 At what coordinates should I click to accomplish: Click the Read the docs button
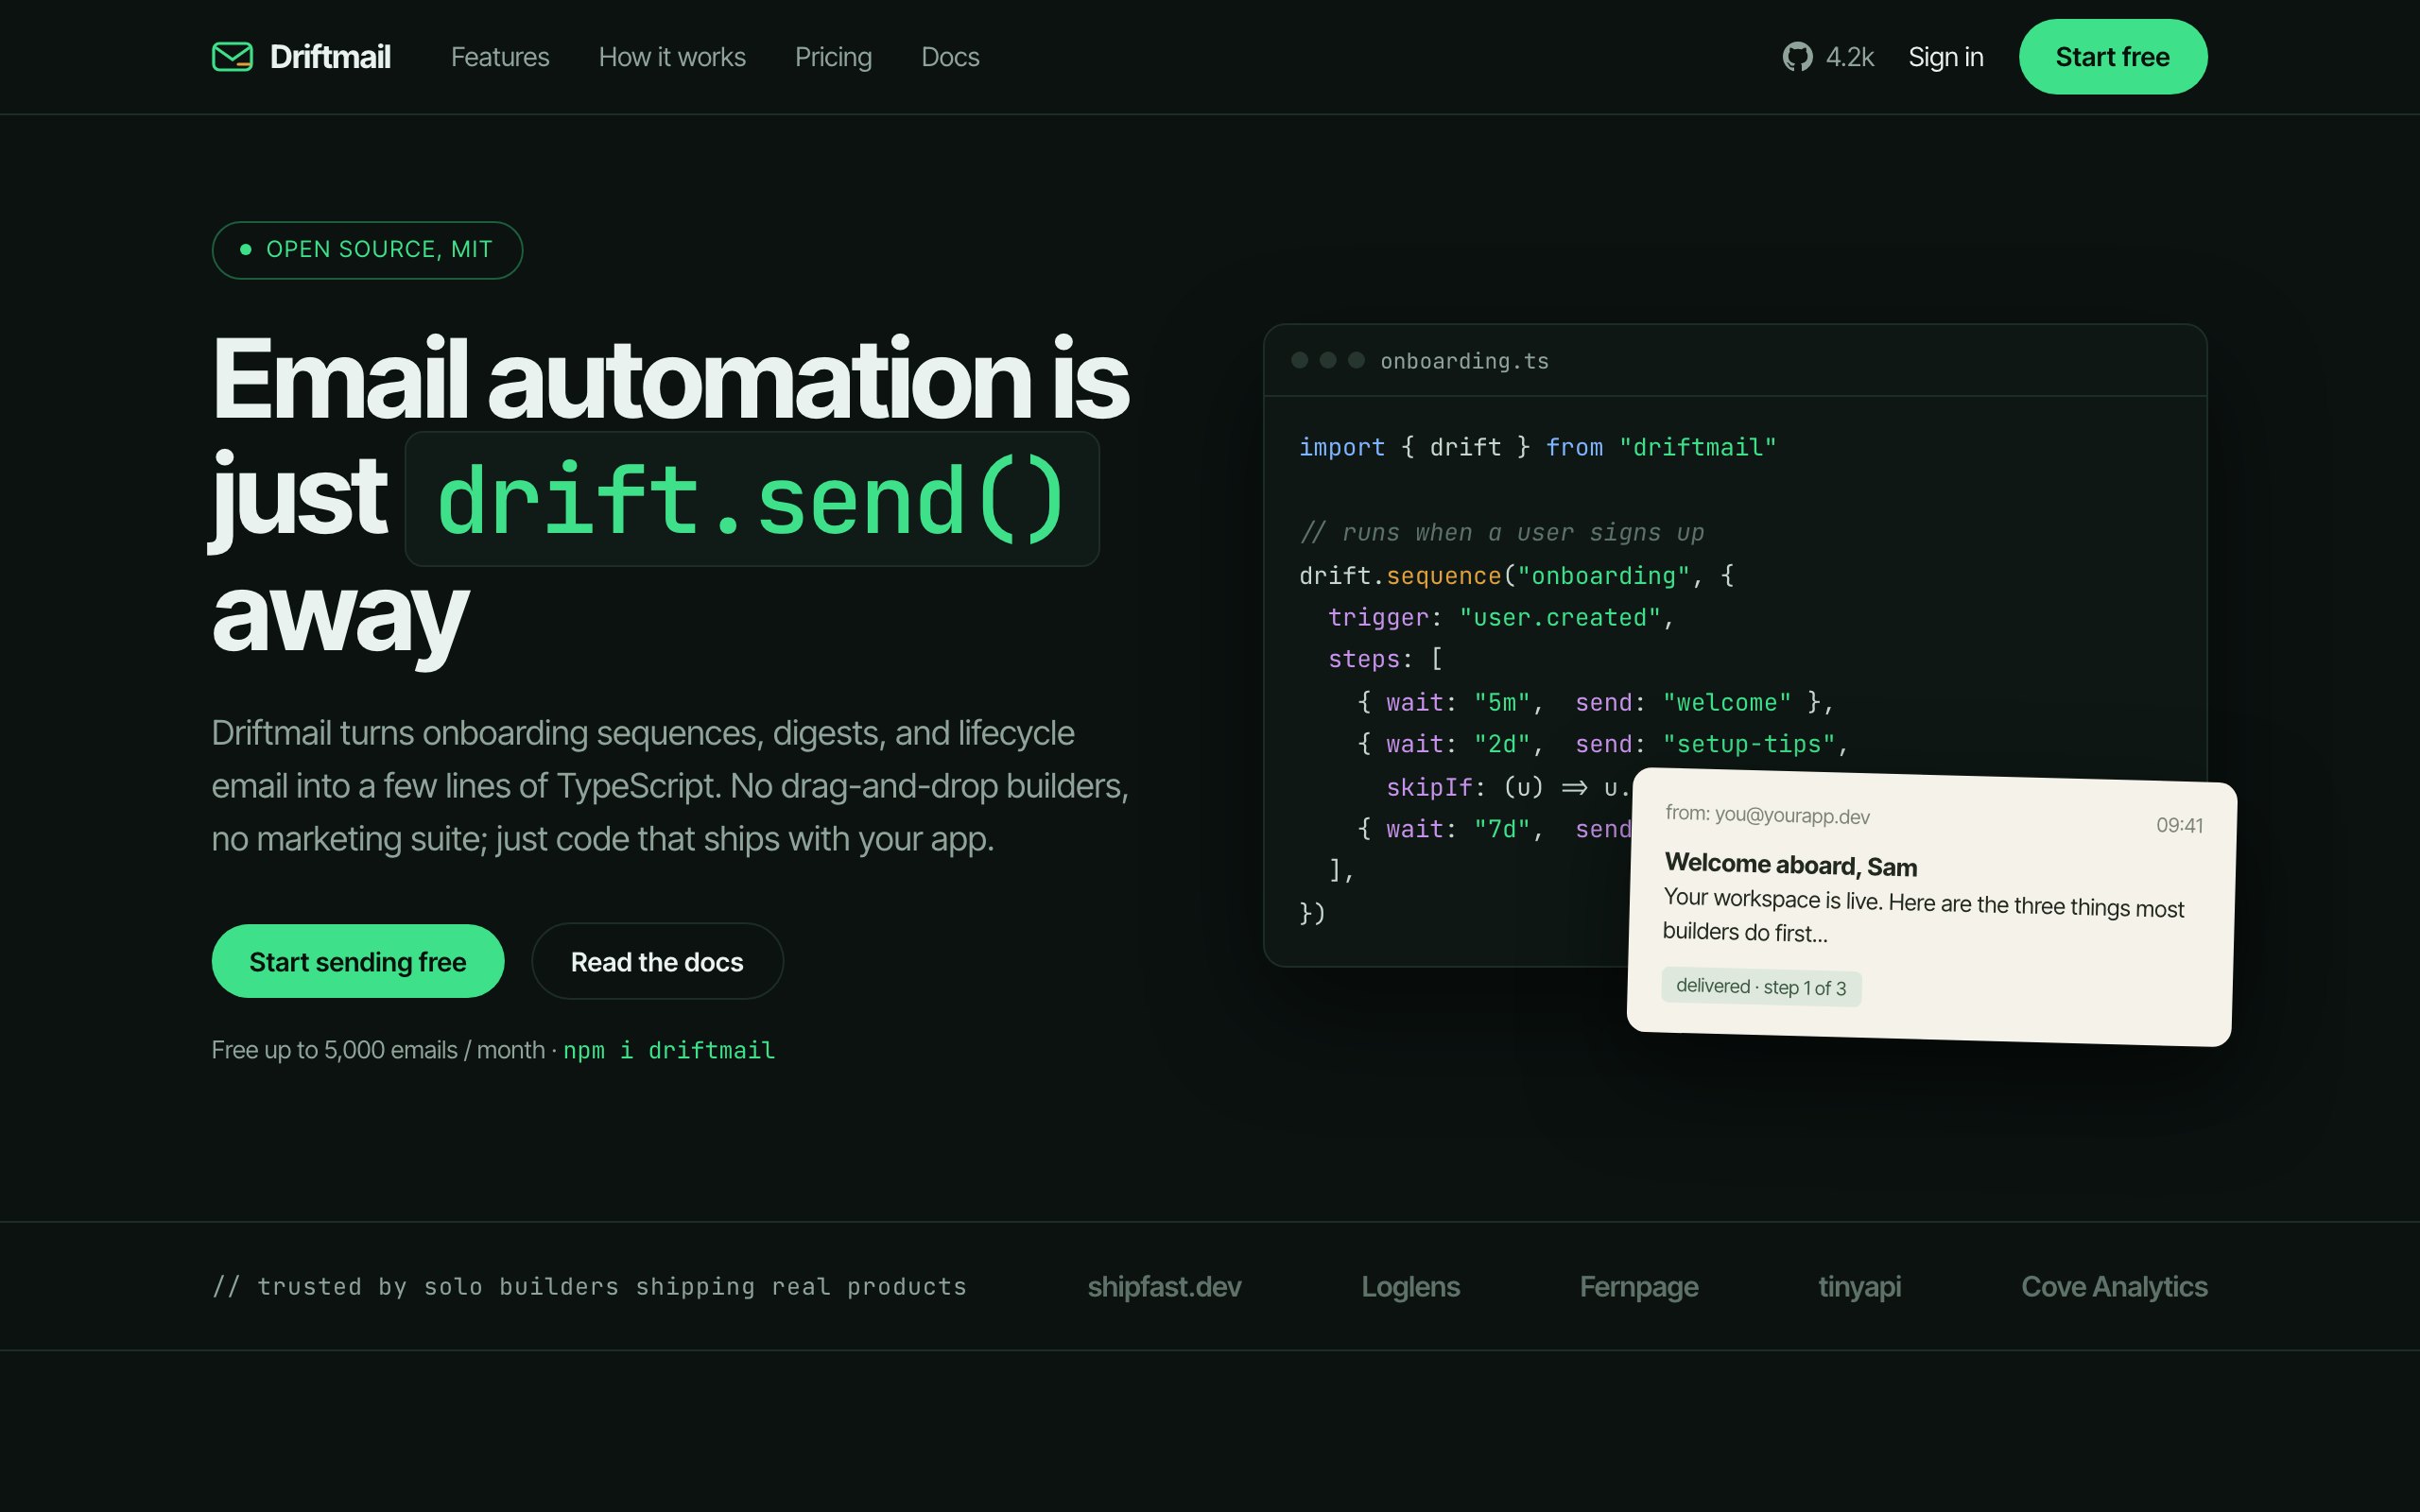click(657, 961)
